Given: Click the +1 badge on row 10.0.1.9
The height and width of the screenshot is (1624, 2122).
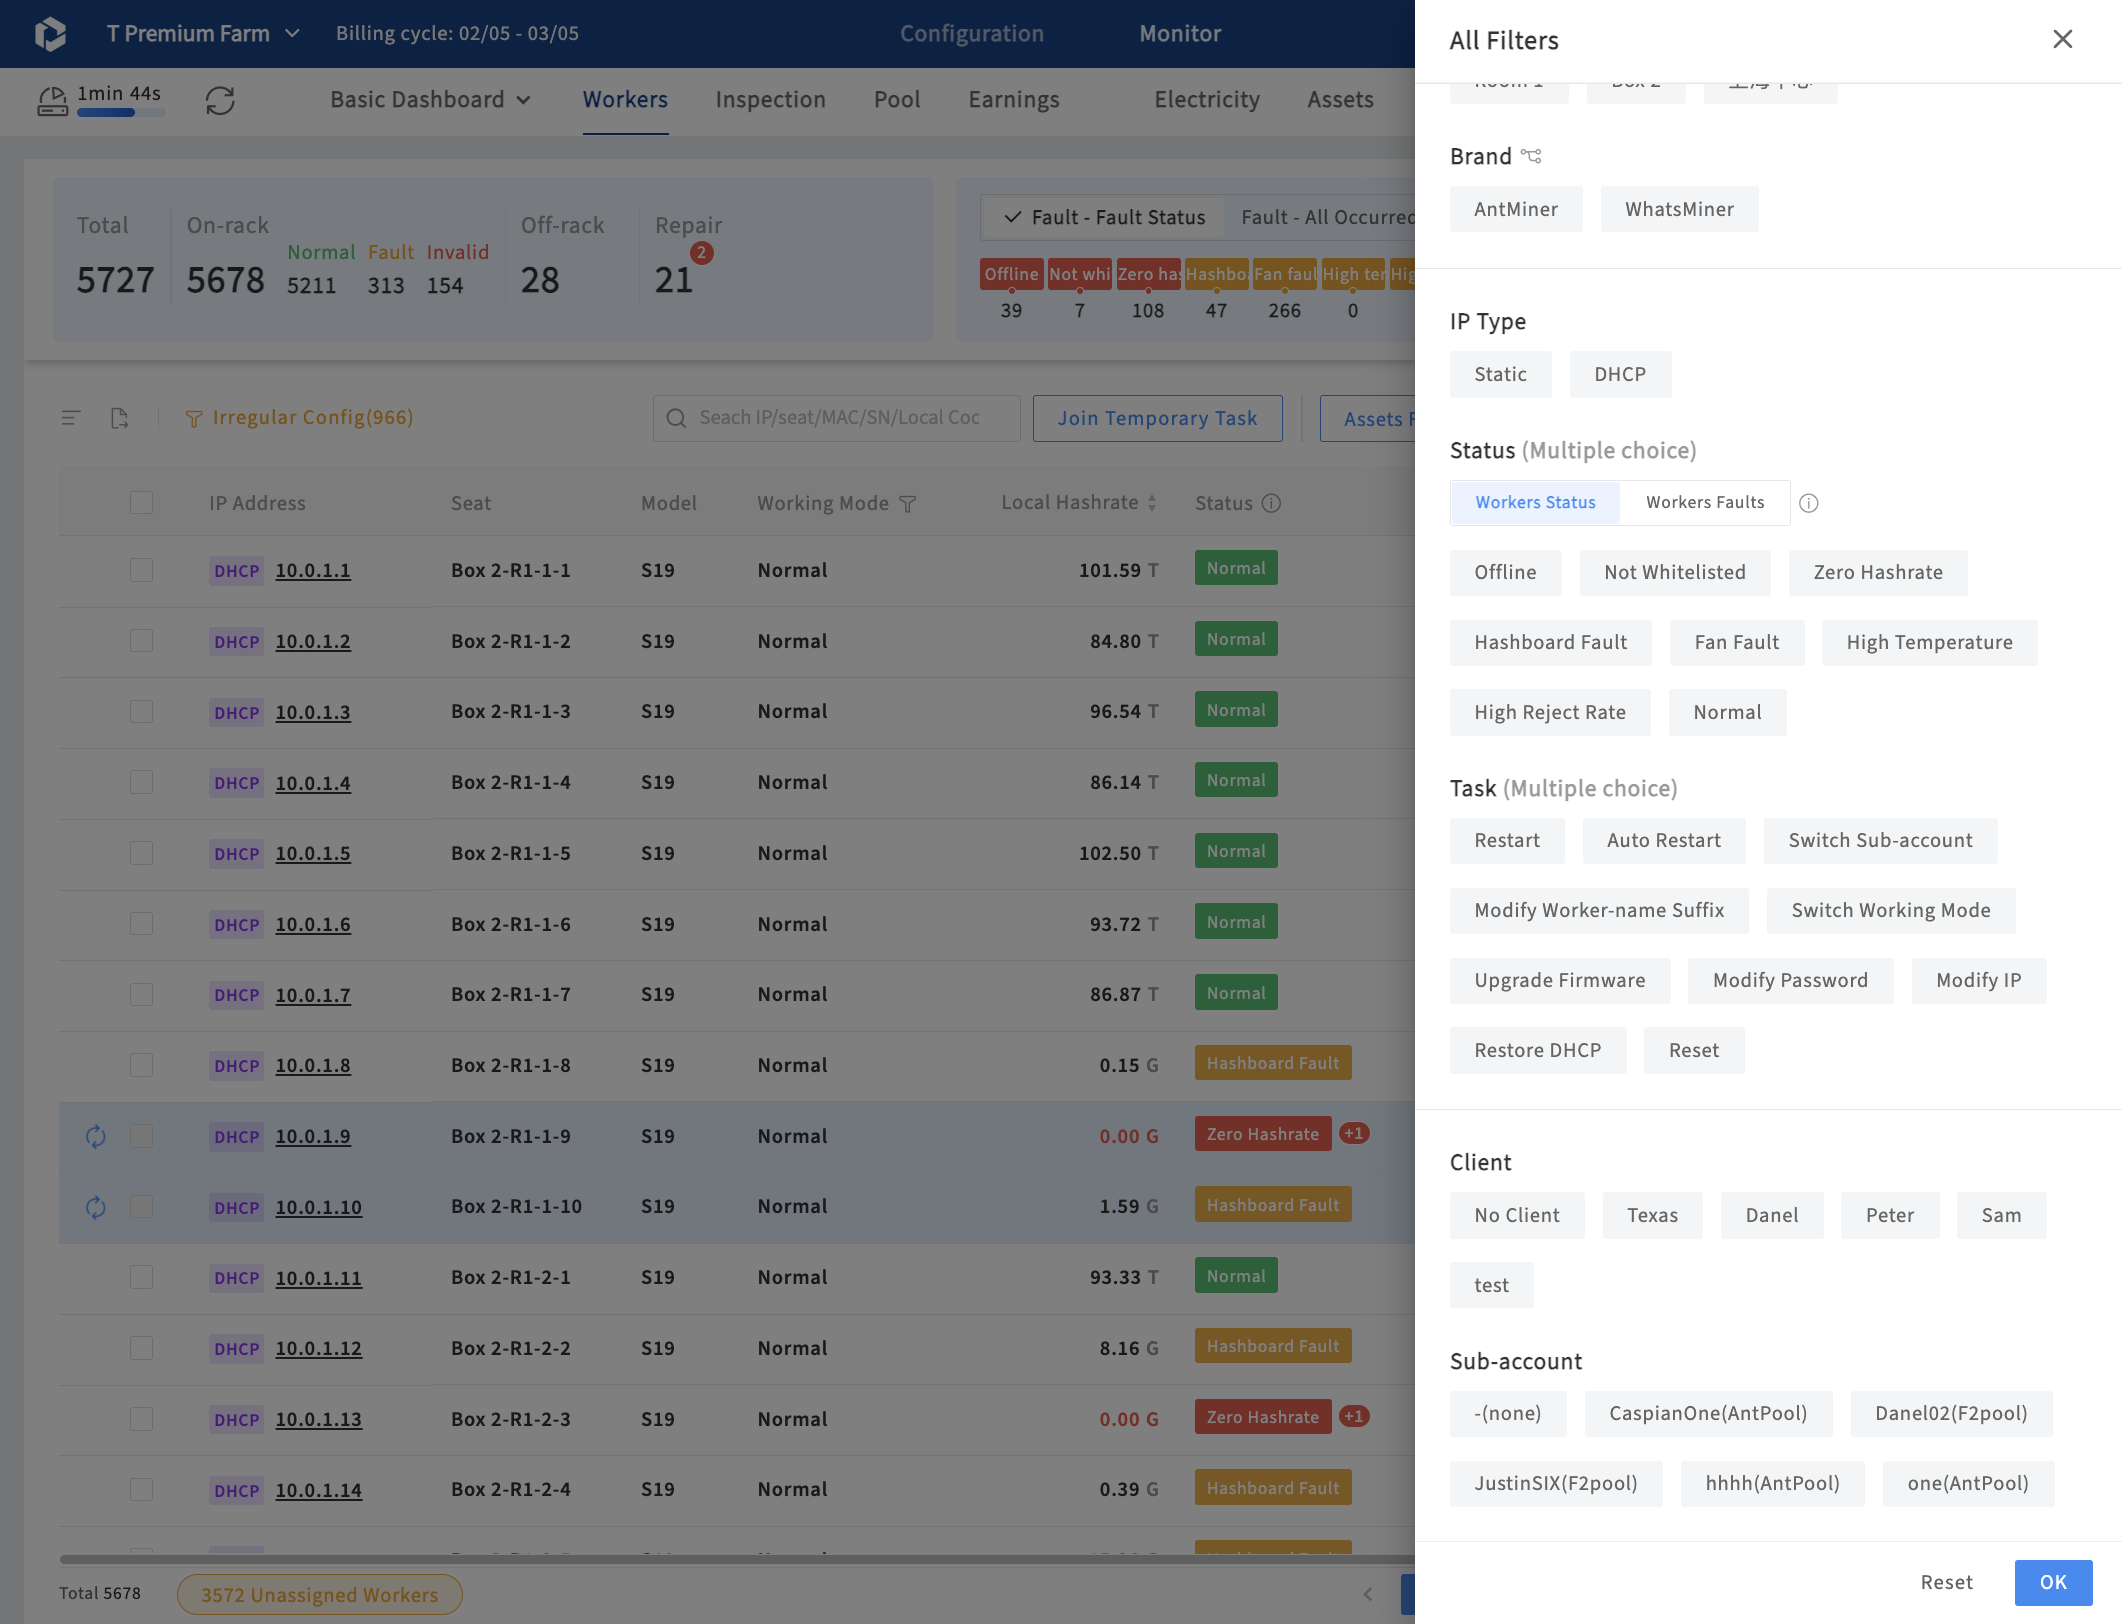Looking at the screenshot, I should [x=1354, y=1133].
